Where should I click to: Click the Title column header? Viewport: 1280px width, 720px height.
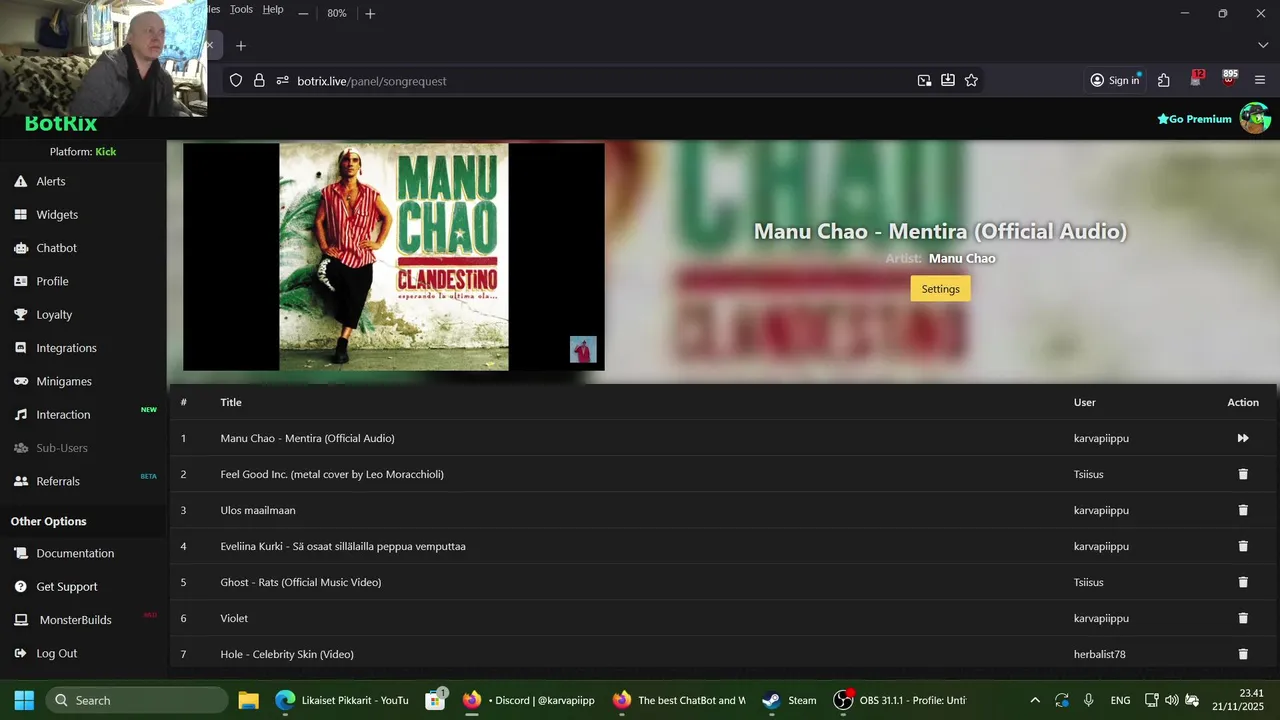point(231,402)
